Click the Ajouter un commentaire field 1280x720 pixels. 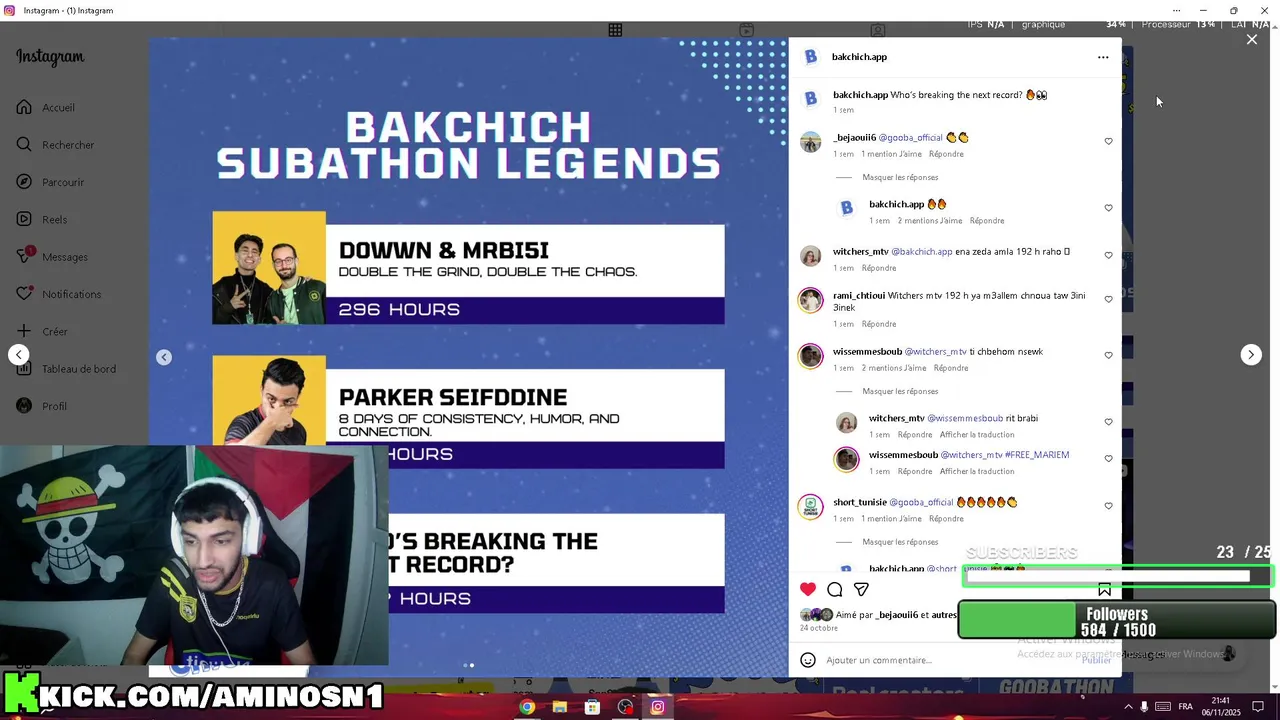(948, 660)
